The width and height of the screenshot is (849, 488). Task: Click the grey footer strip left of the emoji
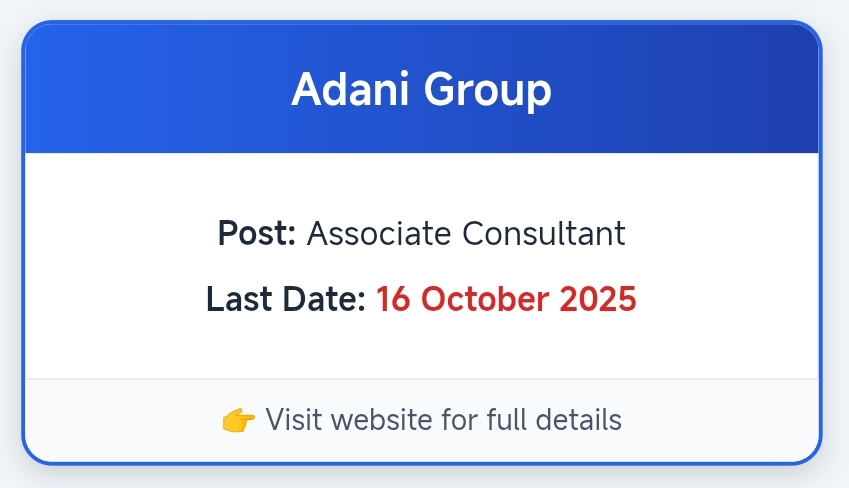[120, 420]
